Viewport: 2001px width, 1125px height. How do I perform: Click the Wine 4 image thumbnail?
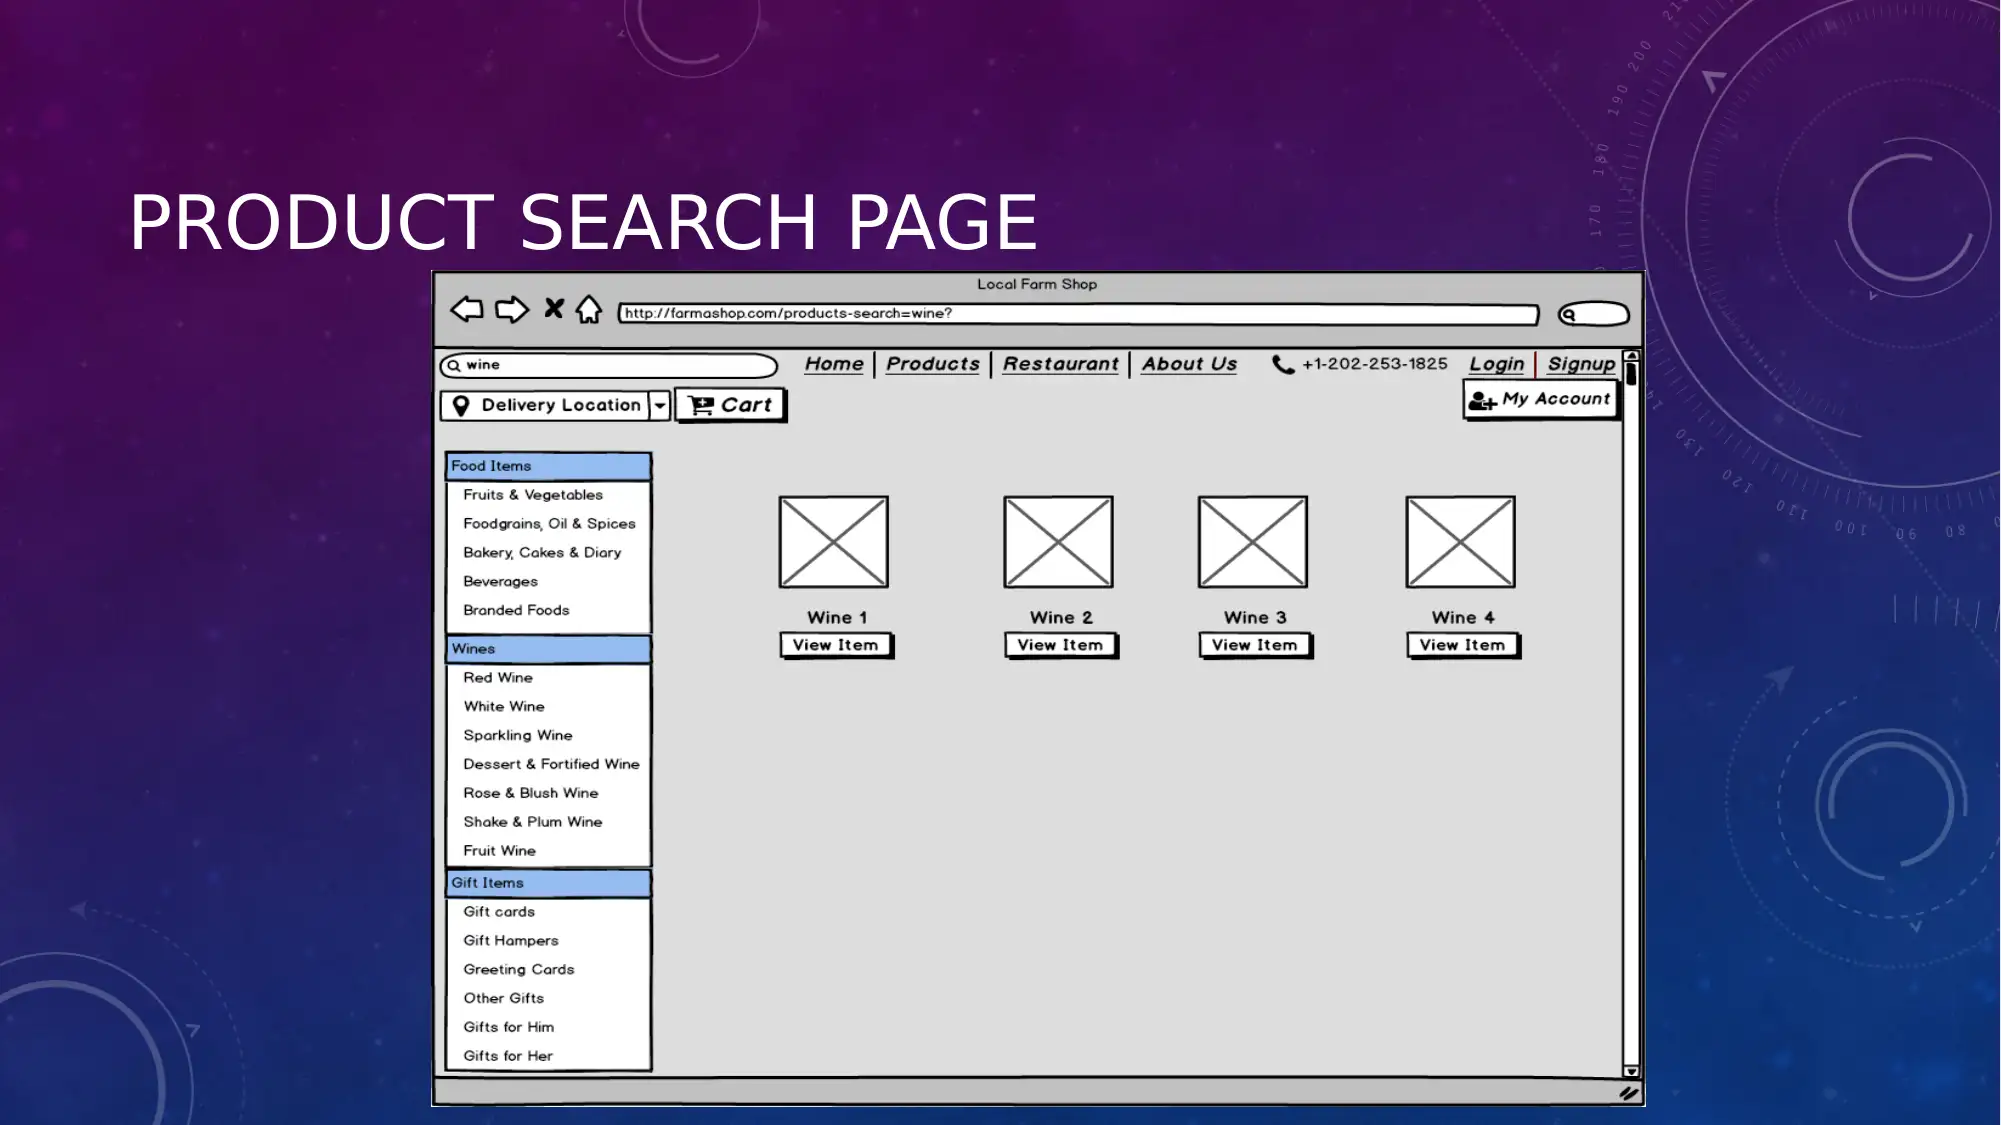pos(1461,542)
